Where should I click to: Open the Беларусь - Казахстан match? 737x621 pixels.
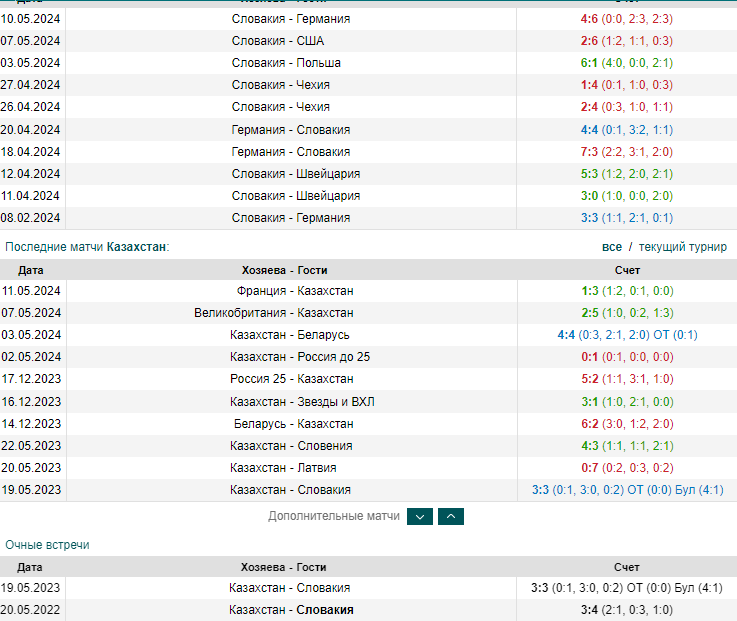point(294,424)
